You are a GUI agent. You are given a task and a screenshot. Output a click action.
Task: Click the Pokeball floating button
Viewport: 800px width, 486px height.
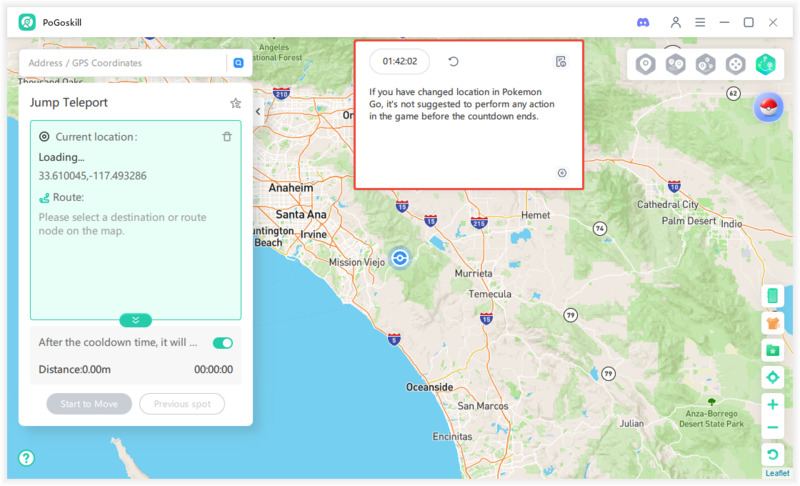pyautogui.click(x=768, y=107)
